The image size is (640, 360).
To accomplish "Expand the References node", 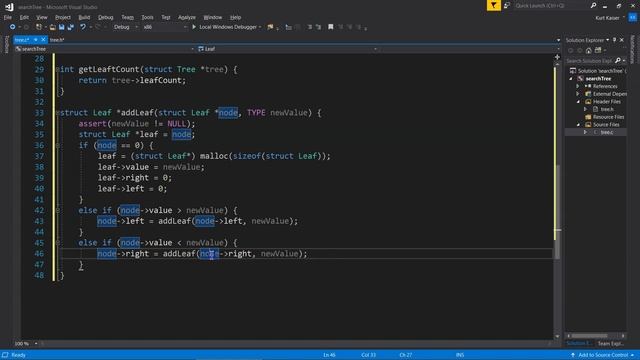I will click(x=578, y=86).
